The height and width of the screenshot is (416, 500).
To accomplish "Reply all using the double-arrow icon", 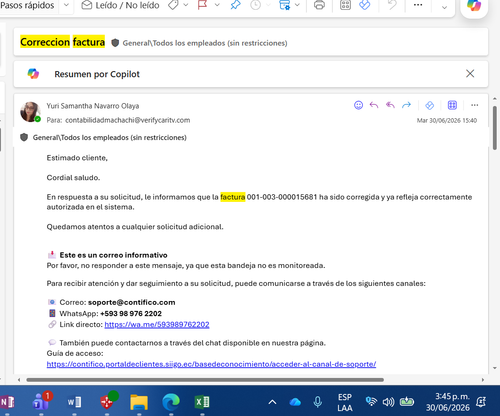I will 390,105.
